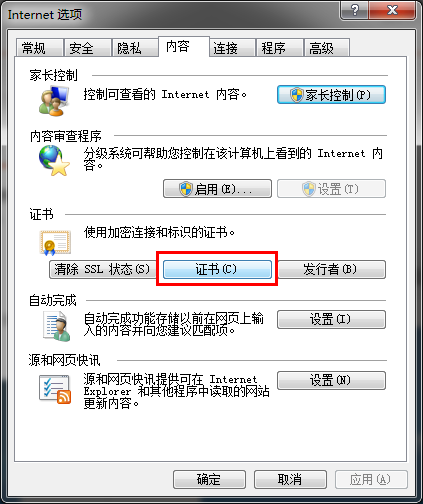The image size is (423, 504).
Task: Click the Parental Controls users icon
Action: pyautogui.click(x=54, y=101)
